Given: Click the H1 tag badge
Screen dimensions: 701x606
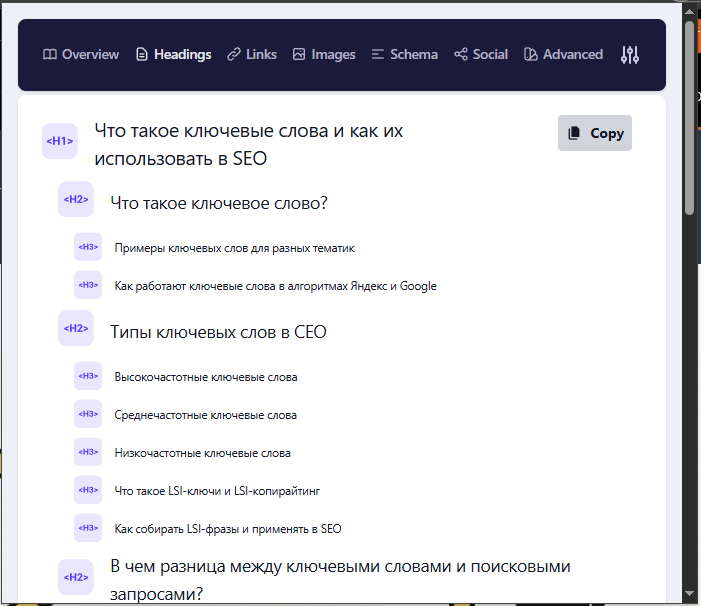Looking at the screenshot, I should point(60,141).
